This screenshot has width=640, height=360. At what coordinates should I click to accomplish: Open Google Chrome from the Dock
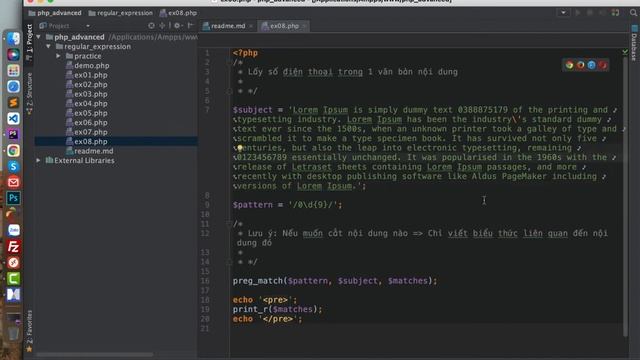coord(13,150)
